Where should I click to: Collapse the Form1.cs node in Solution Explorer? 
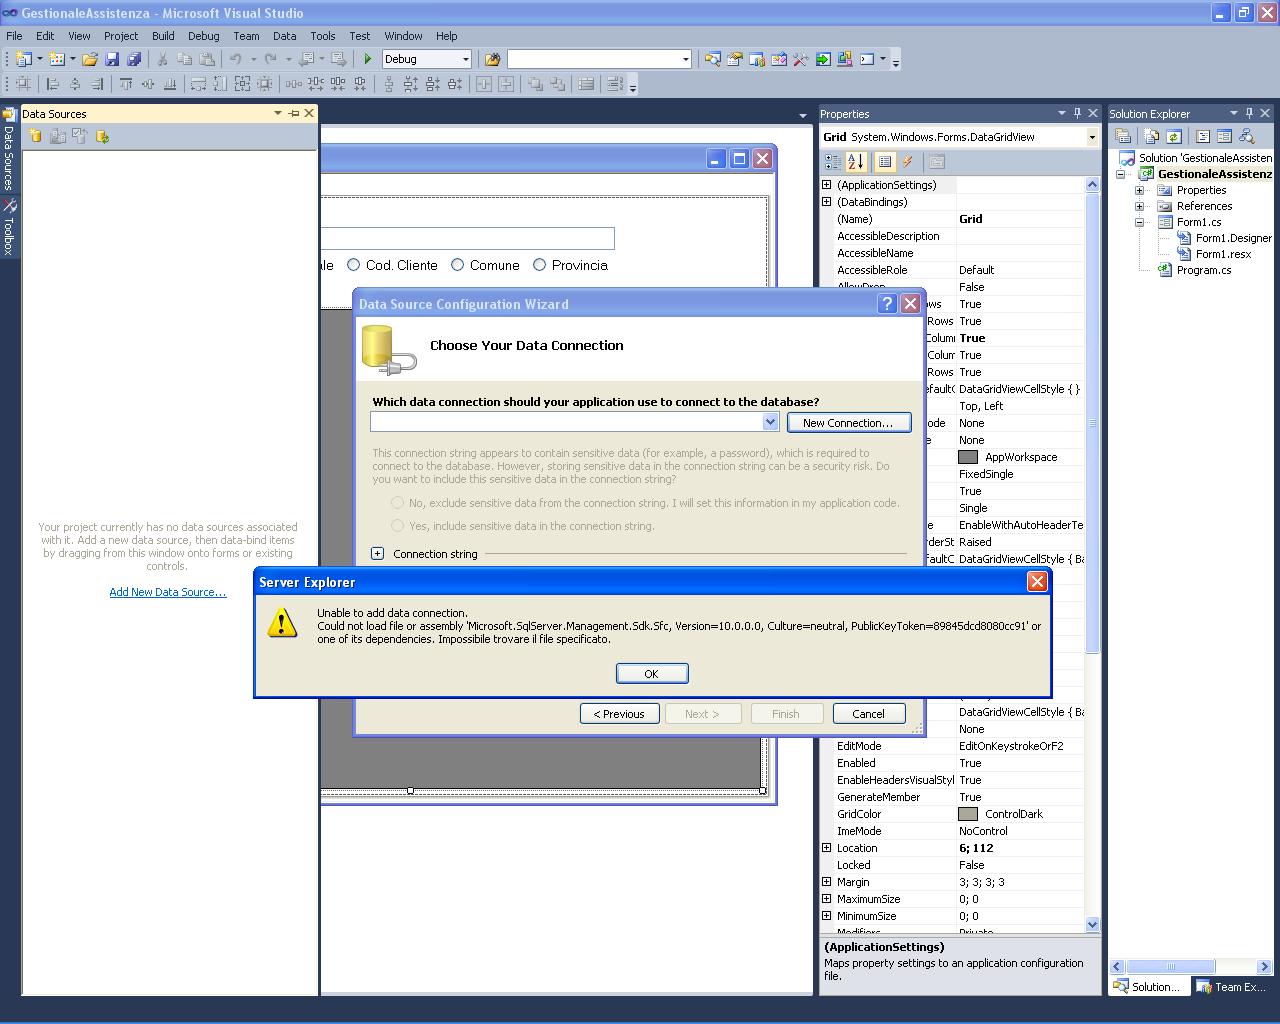pos(1139,222)
